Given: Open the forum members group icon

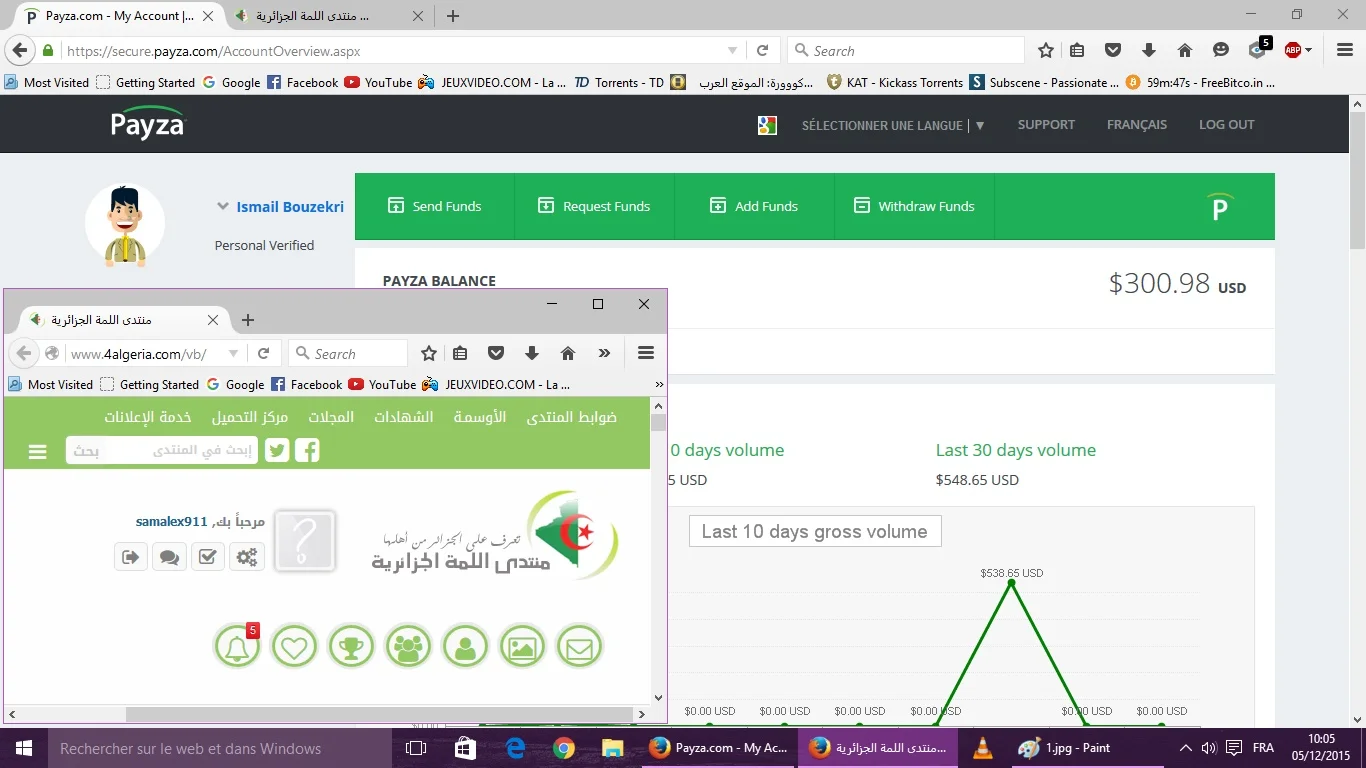Looking at the screenshot, I should [x=408, y=647].
